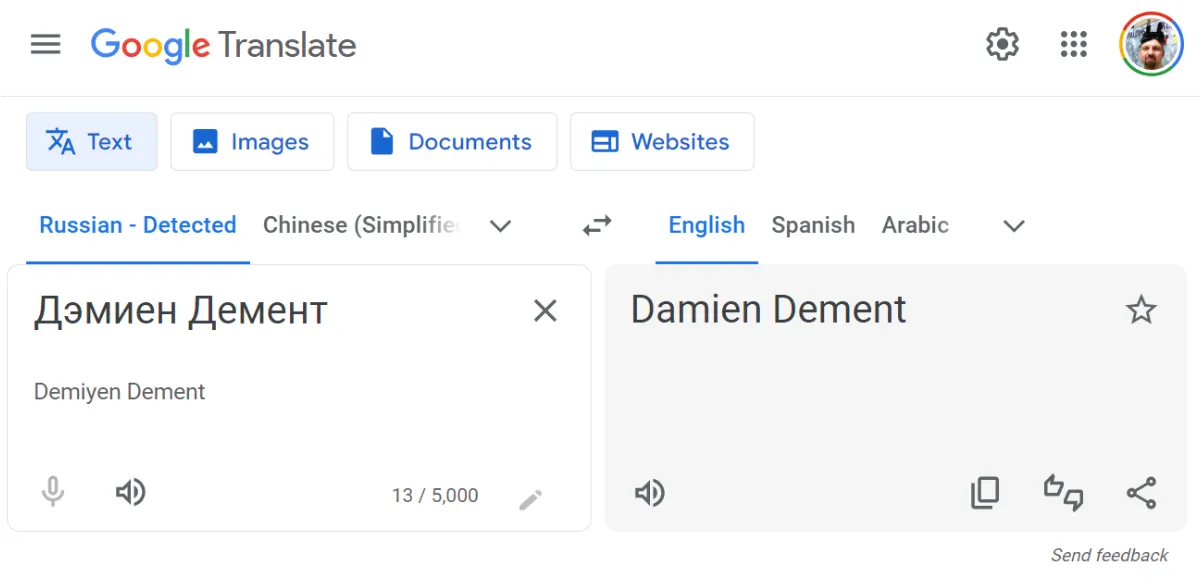Copy the translation to clipboard
Image resolution: width=1200 pixels, height=584 pixels.
click(985, 493)
